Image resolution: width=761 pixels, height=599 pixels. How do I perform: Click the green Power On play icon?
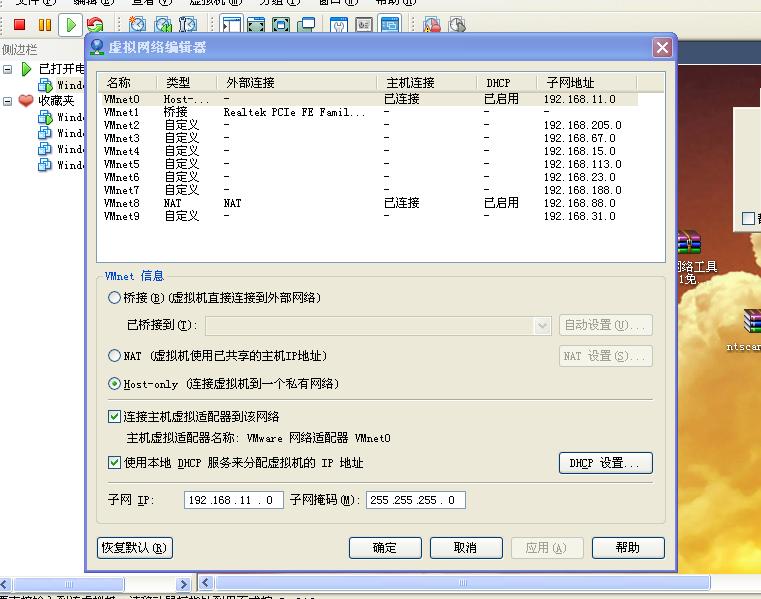click(71, 25)
